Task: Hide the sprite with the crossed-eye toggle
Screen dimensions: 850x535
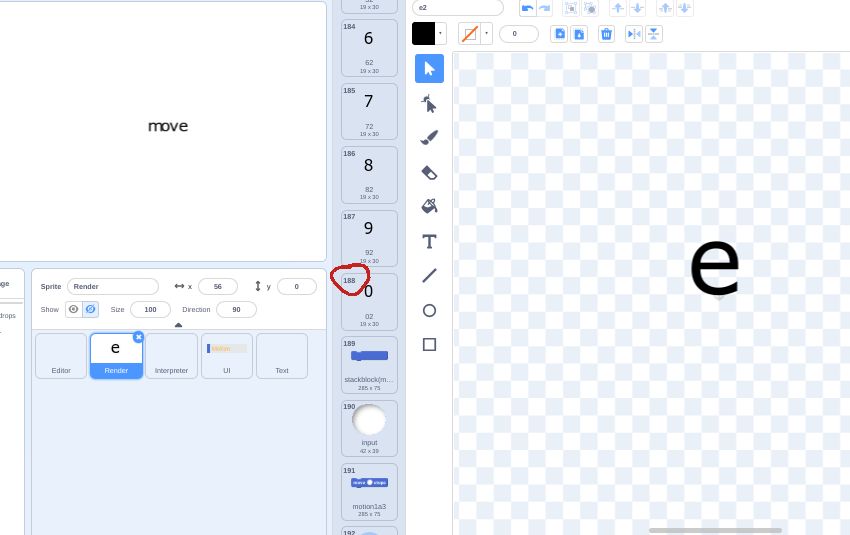Action: pos(91,309)
